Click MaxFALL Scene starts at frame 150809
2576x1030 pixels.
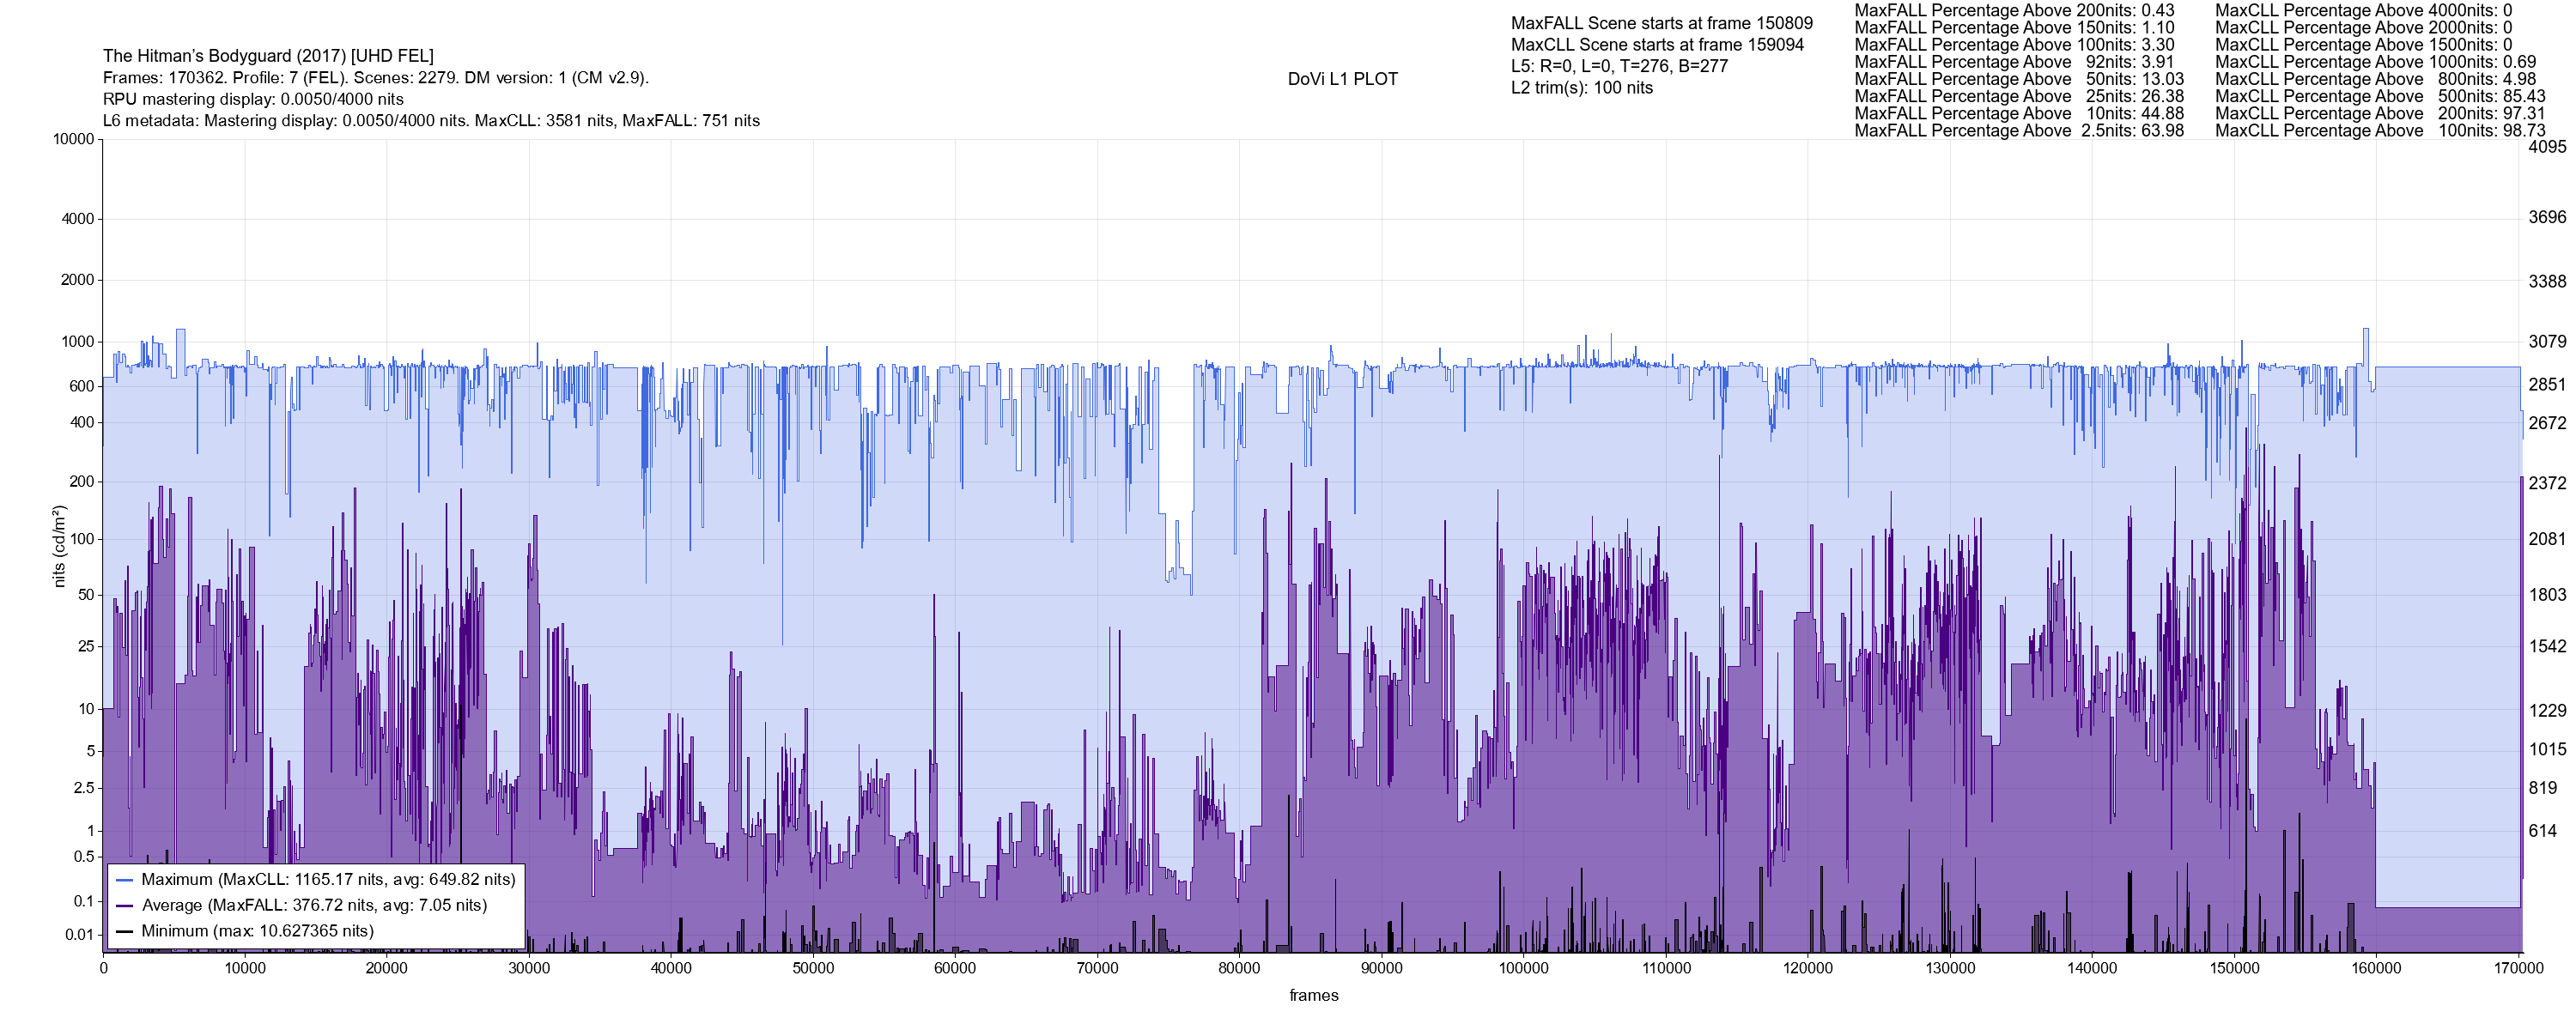coord(1661,23)
